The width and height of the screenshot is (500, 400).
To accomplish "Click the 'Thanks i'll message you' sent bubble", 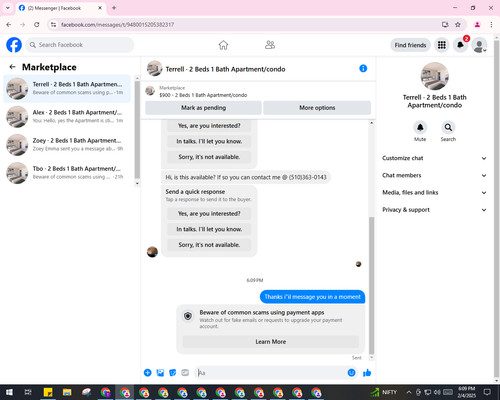I will pyautogui.click(x=312, y=297).
